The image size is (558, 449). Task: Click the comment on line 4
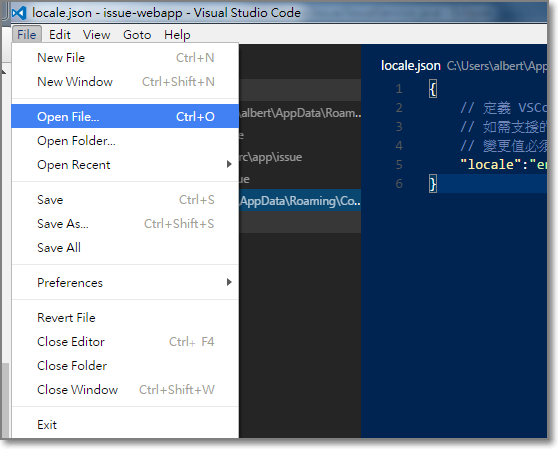click(x=504, y=146)
